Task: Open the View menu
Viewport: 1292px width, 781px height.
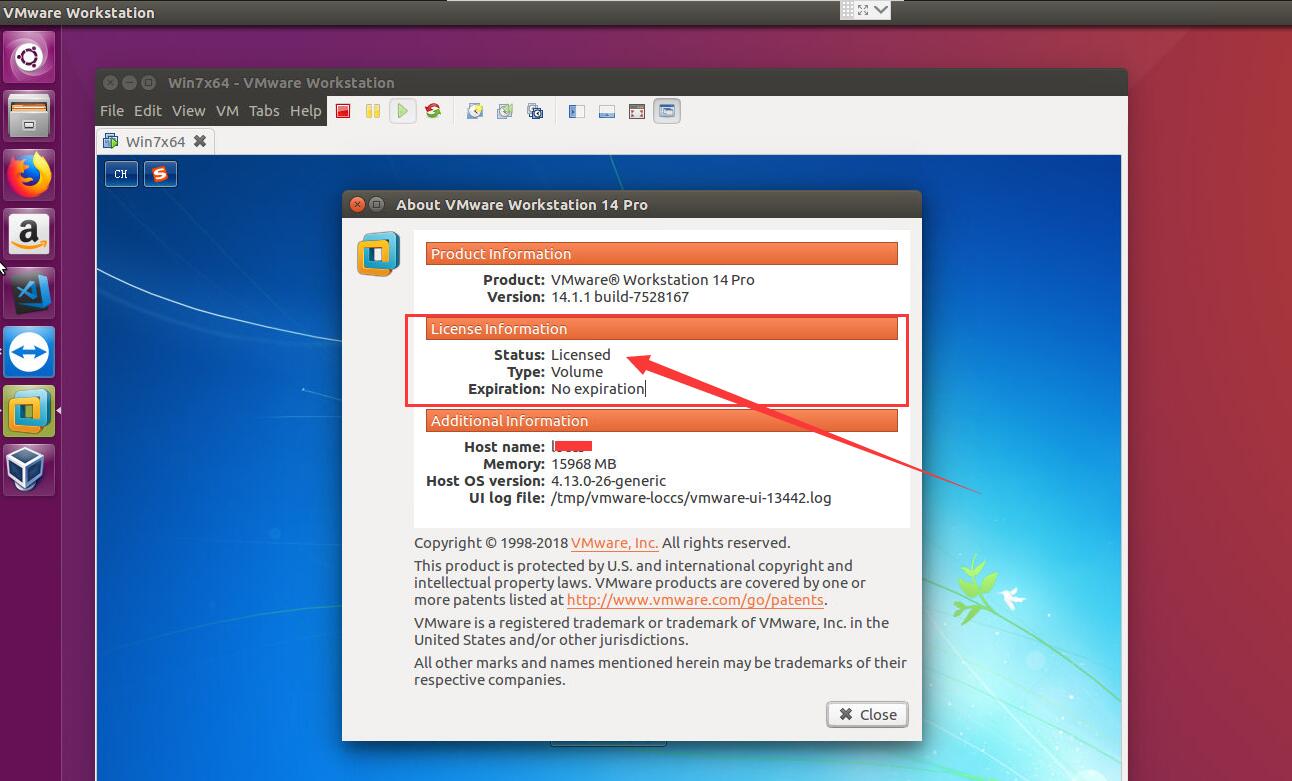Action: pyautogui.click(x=188, y=111)
